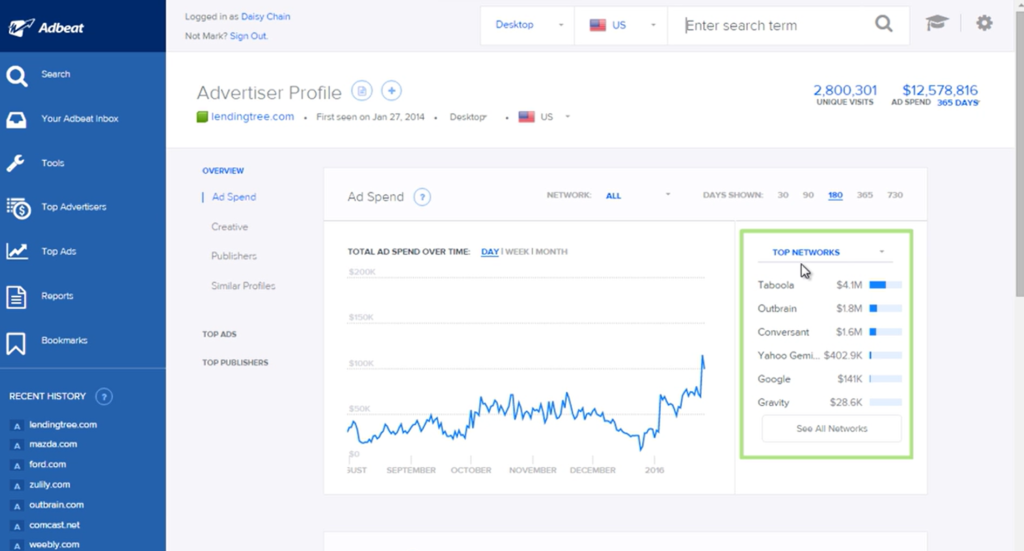Open the Bookmarks ribbon icon
This screenshot has width=1024, height=551.
[x=16, y=343]
